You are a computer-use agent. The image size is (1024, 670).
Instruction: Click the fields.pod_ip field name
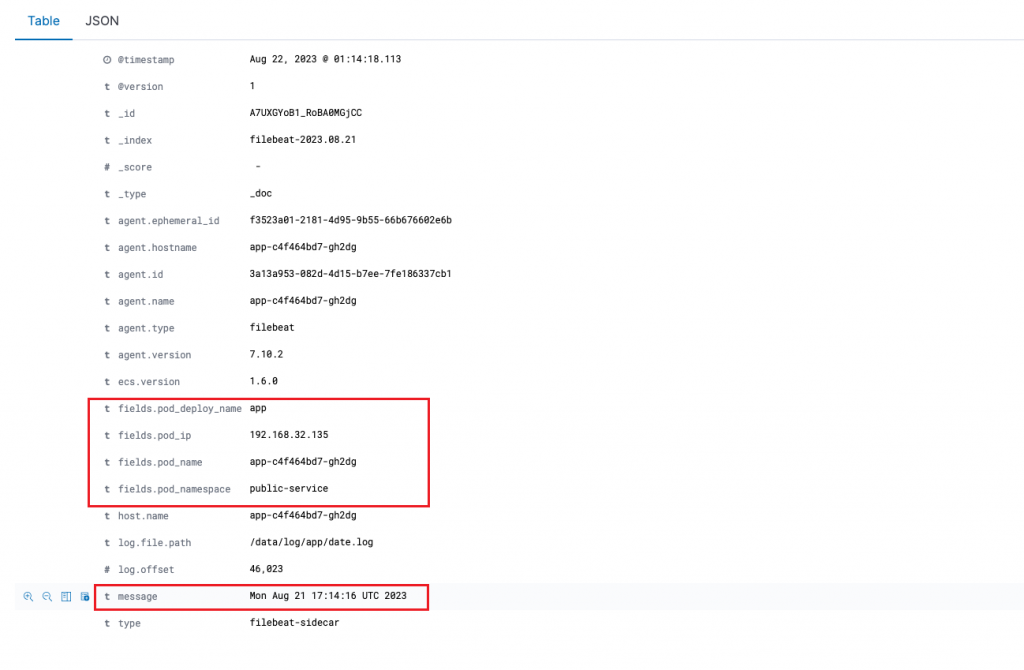155,435
